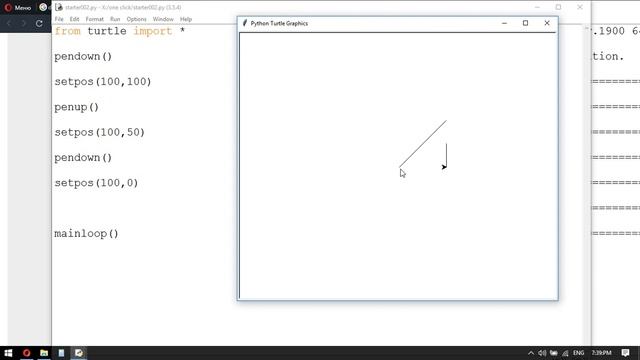The height and width of the screenshot is (360, 640).
Task: Maximize the Python Turtle Graphics window
Action: (x=525, y=23)
